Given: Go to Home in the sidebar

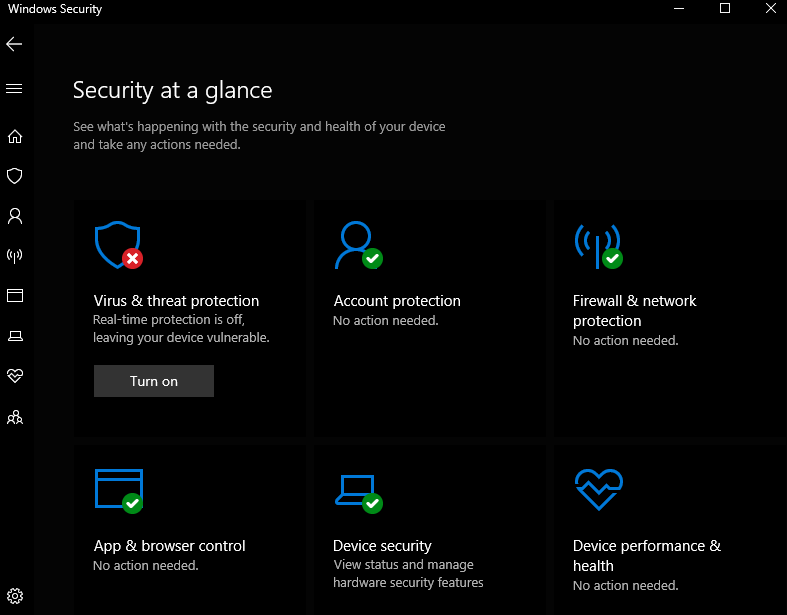Looking at the screenshot, I should 15,136.
